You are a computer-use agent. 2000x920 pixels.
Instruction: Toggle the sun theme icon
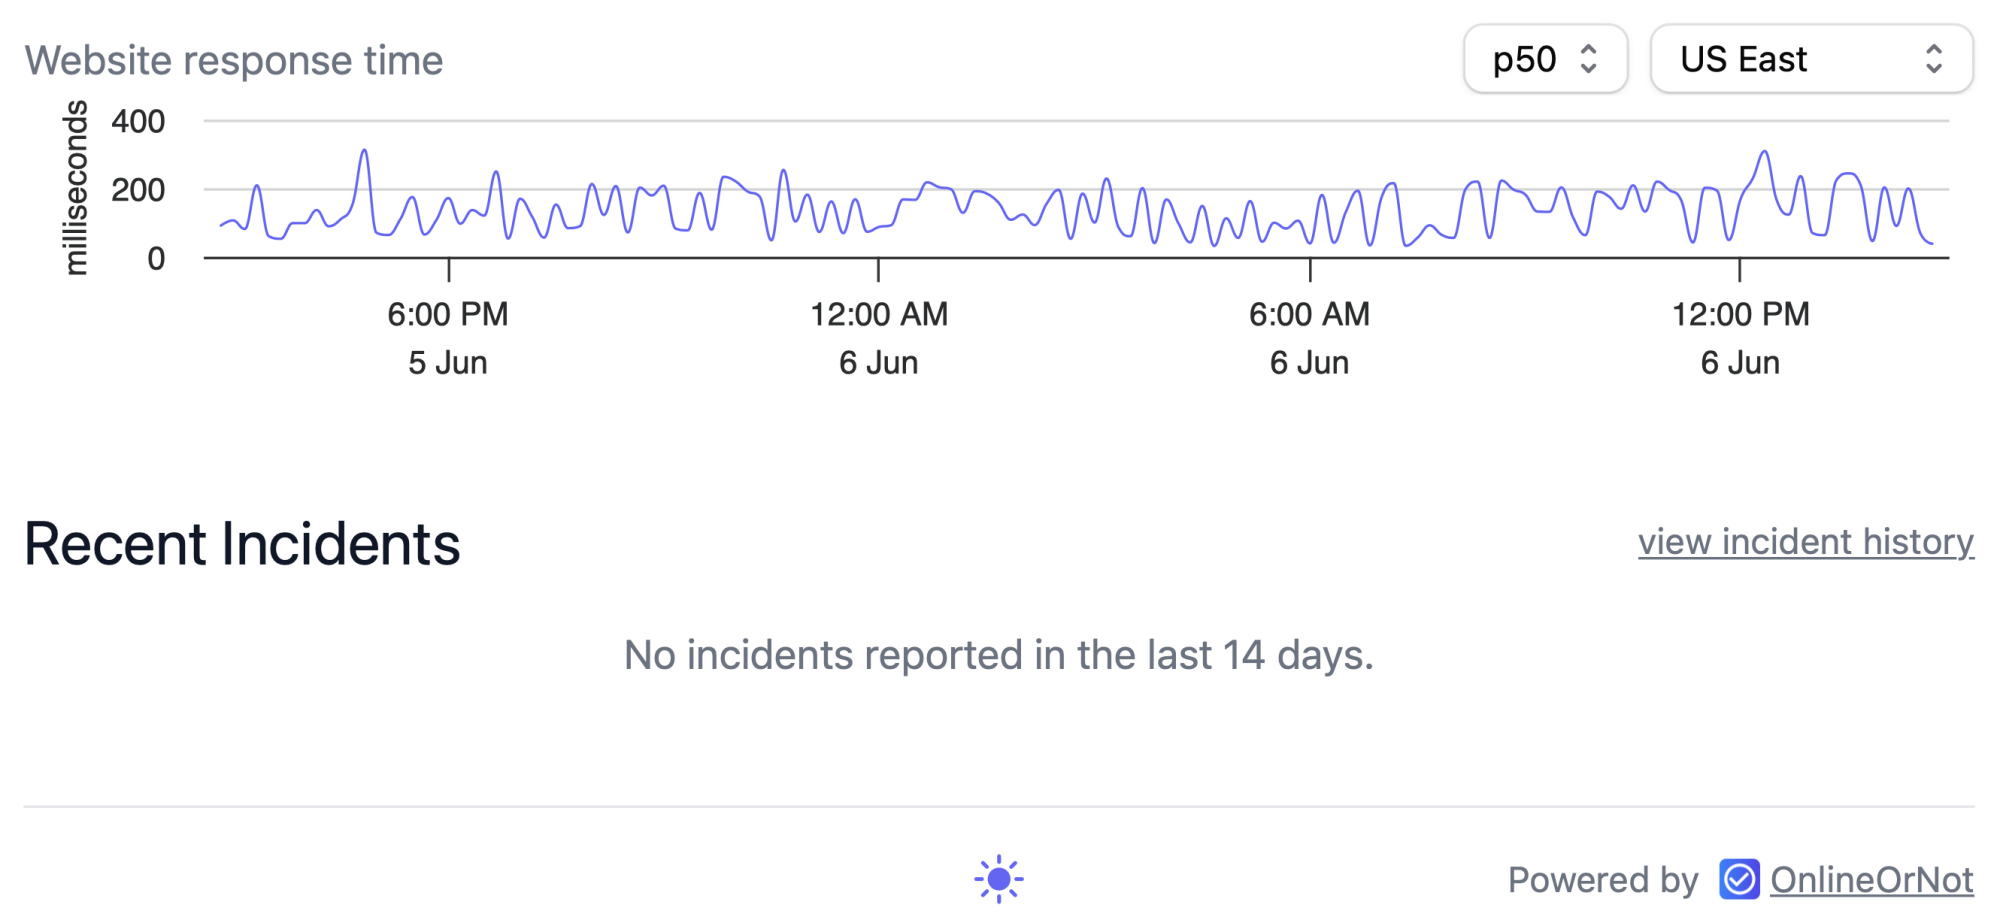pyautogui.click(x=998, y=879)
